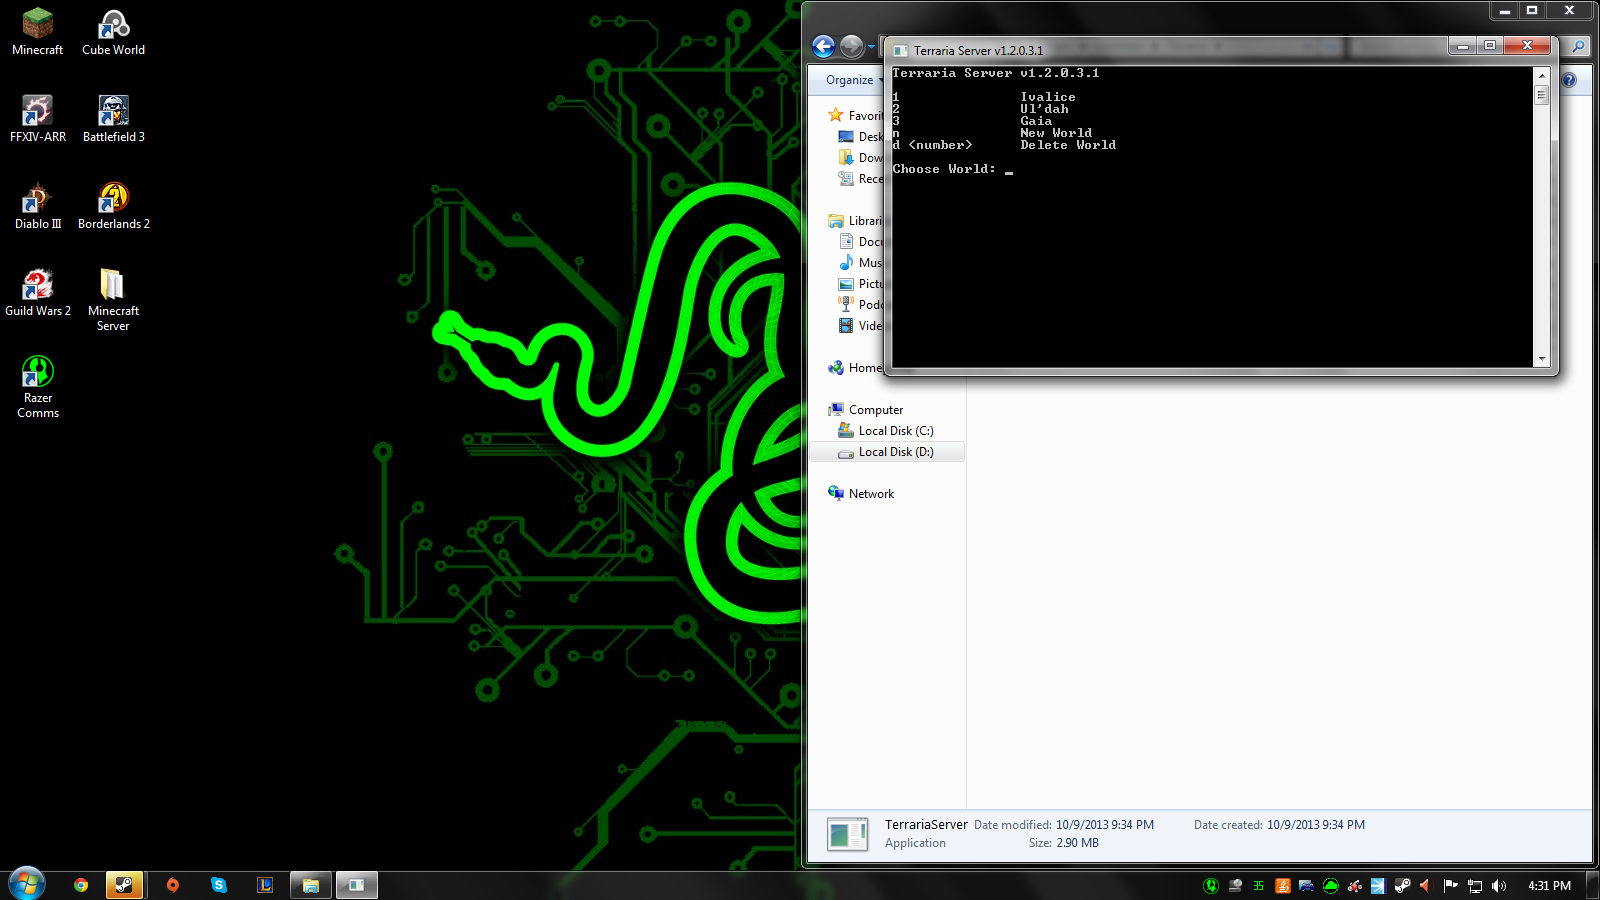Maximize the Explorer window

tap(1532, 10)
